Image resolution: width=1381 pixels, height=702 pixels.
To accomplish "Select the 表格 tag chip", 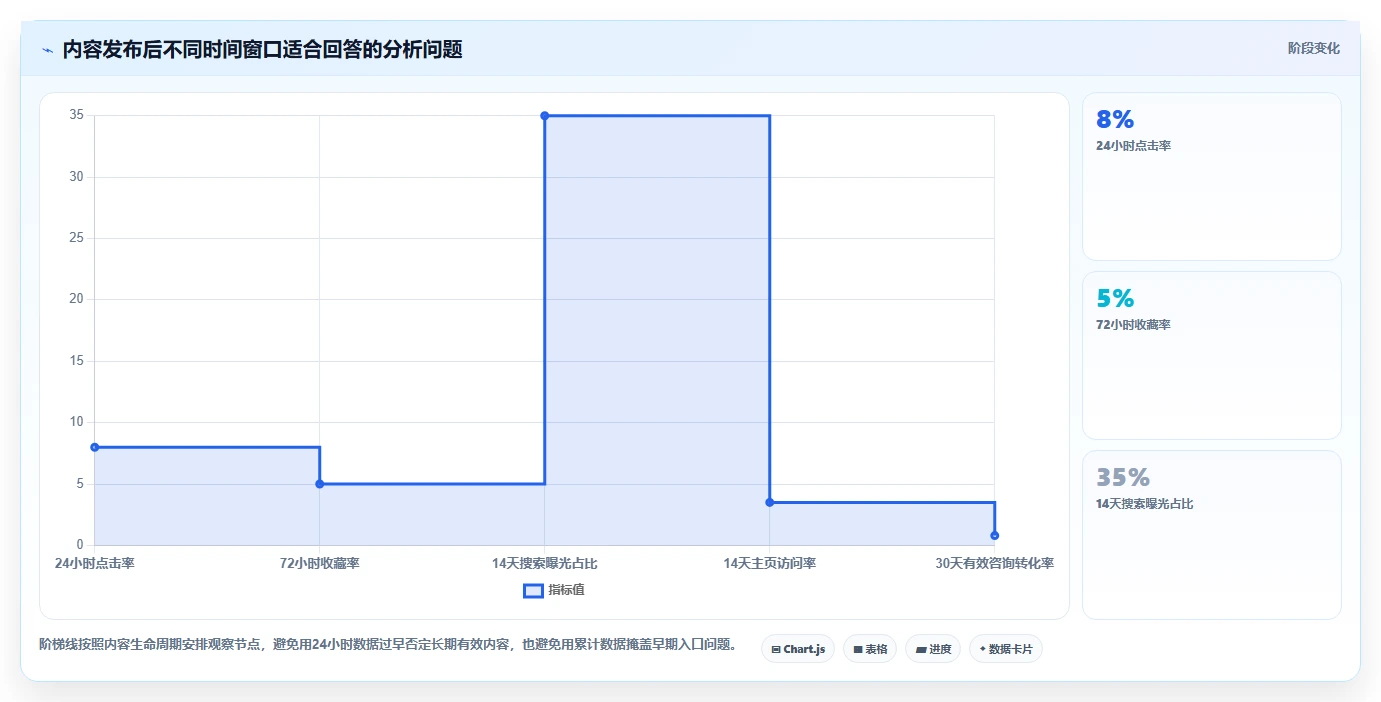I will tap(870, 649).
